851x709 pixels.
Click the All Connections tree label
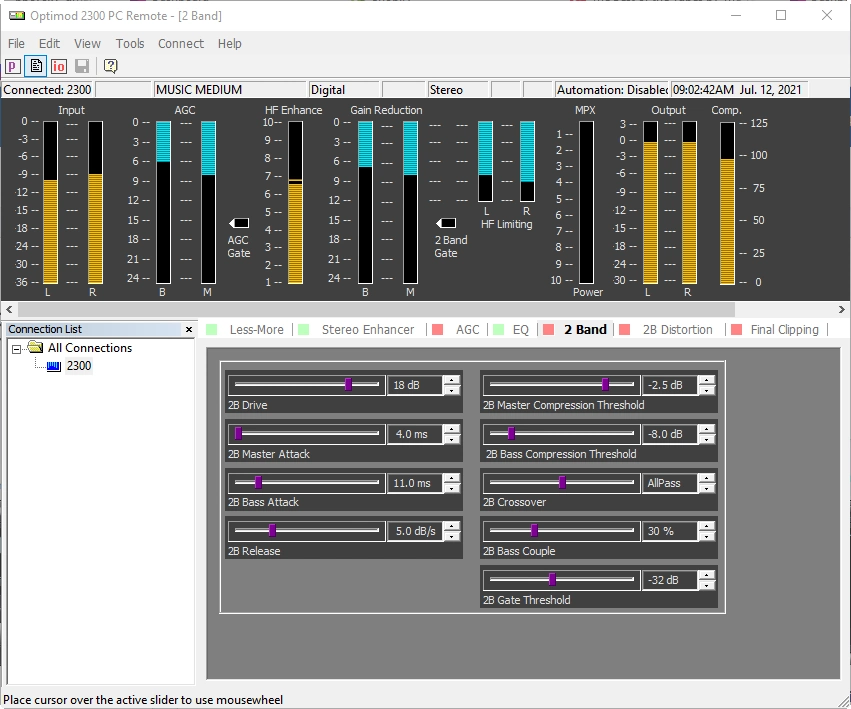[90, 347]
